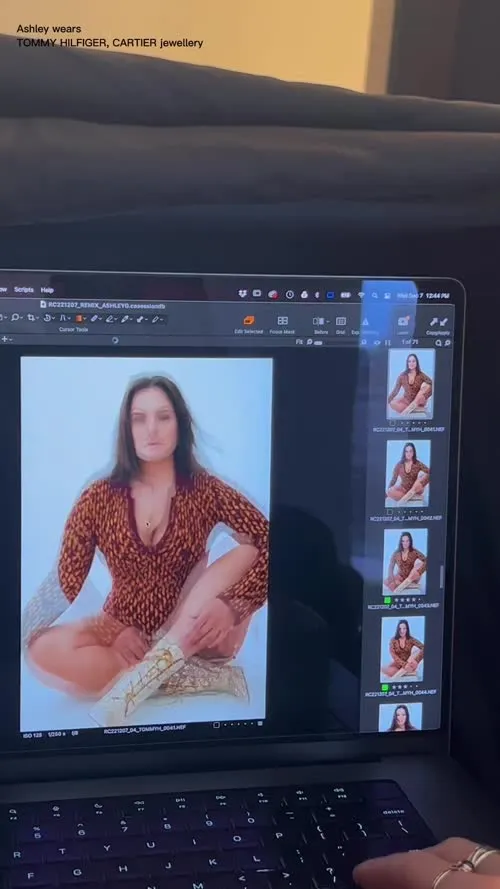This screenshot has width=500, height=889.
Task: Click the plus icon below the cursor tools
Action: pyautogui.click(x=4, y=338)
